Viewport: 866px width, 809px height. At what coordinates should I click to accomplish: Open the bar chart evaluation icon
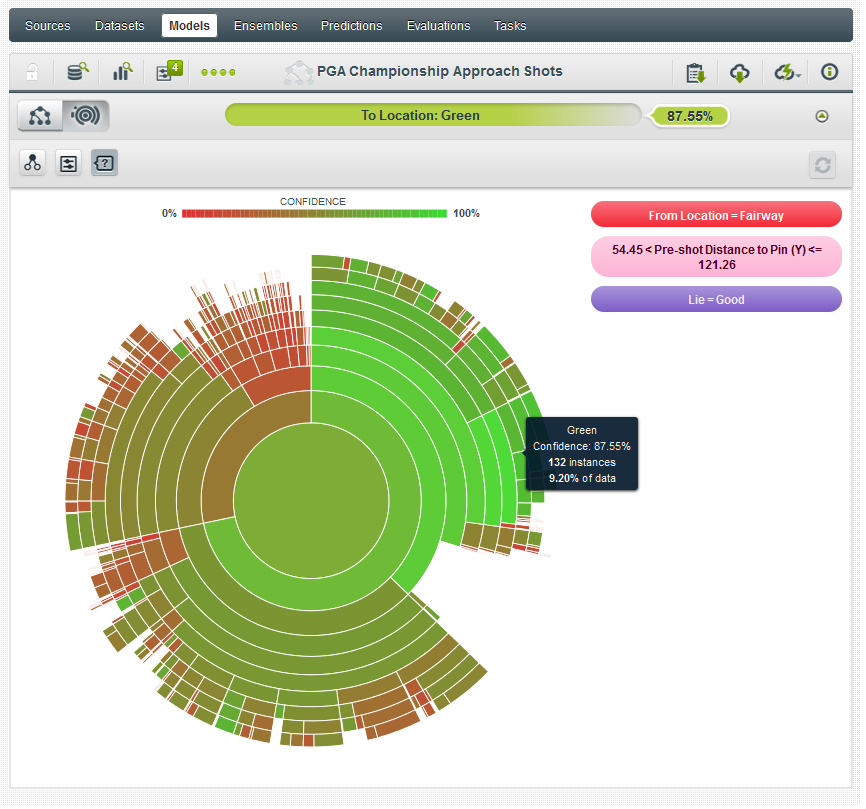pyautogui.click(x=122, y=72)
